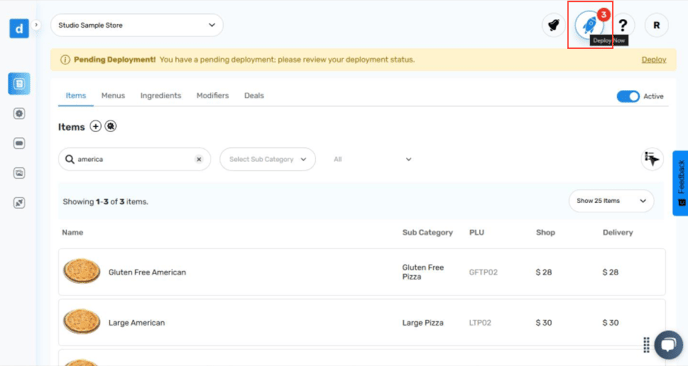Click PLU code GFTP02
688x366 pixels.
[x=483, y=273]
